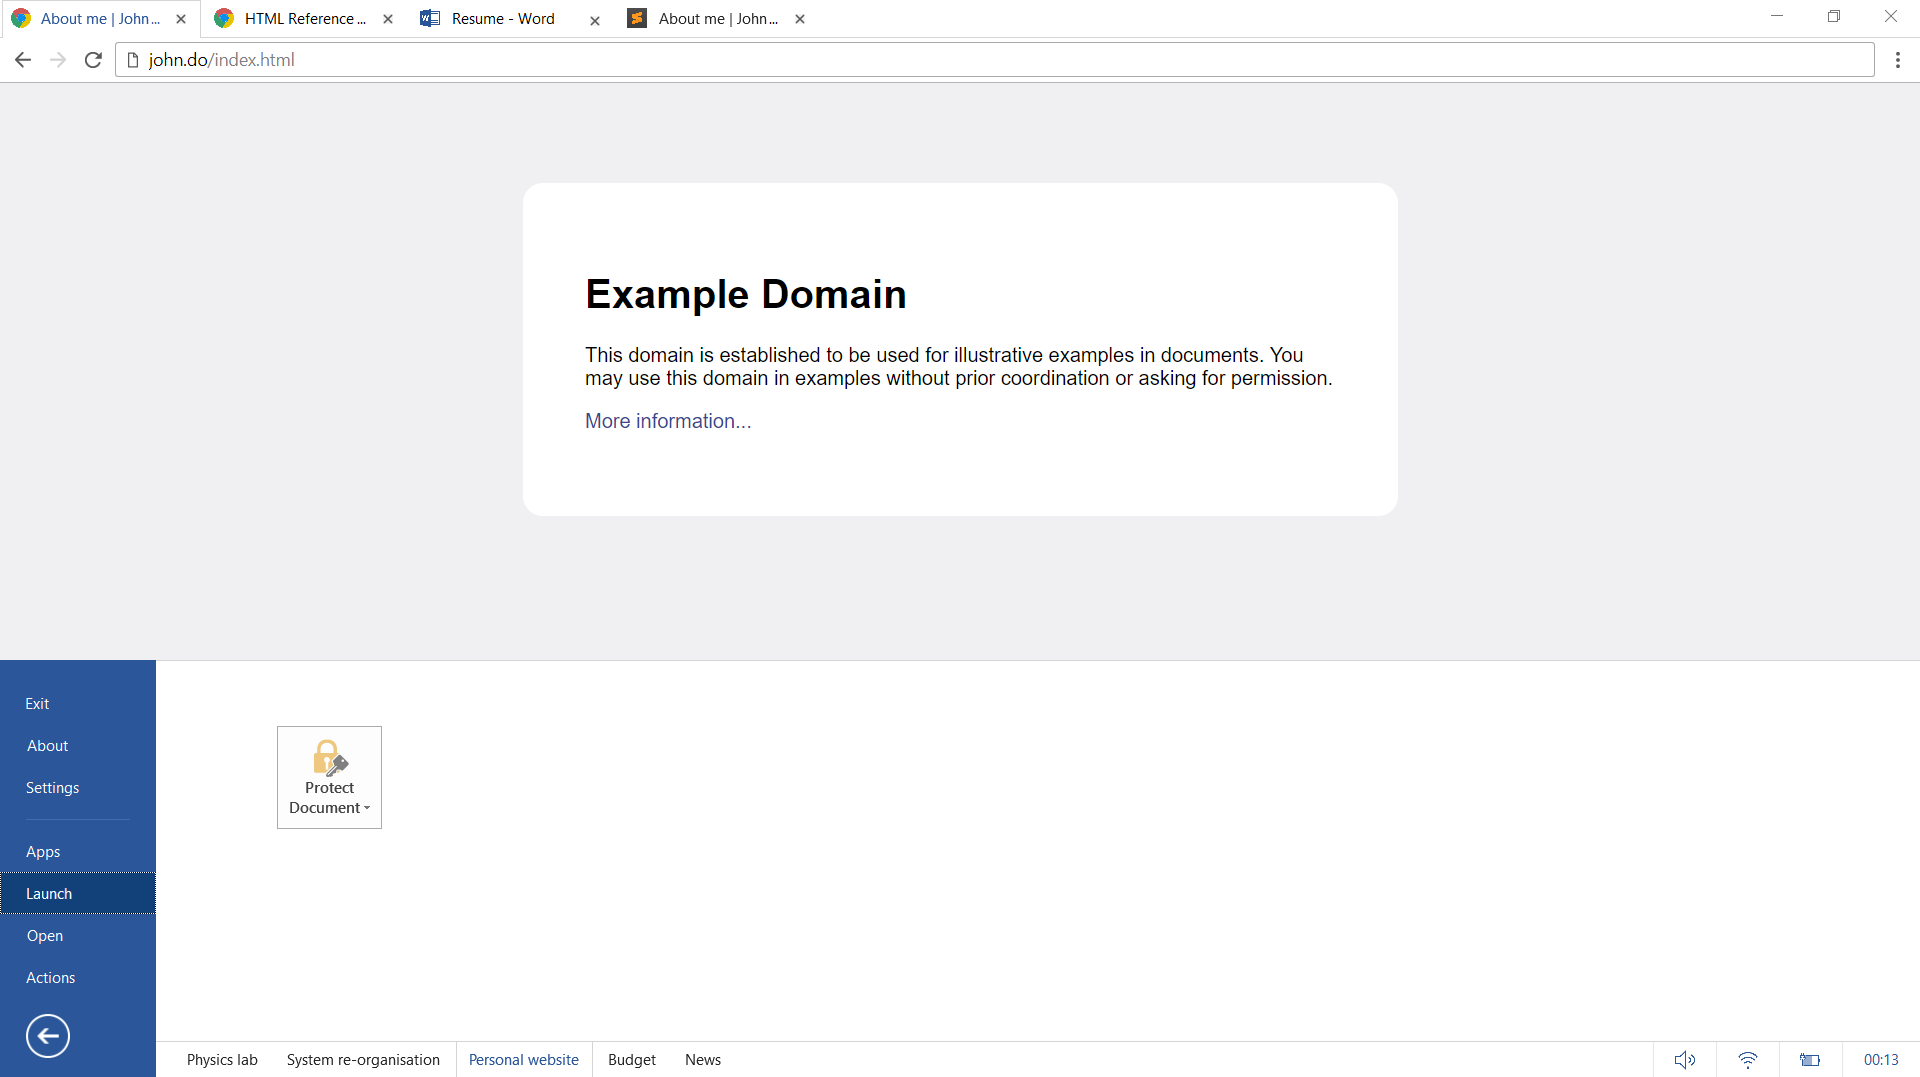Open the browser three-dot menu

point(1897,60)
